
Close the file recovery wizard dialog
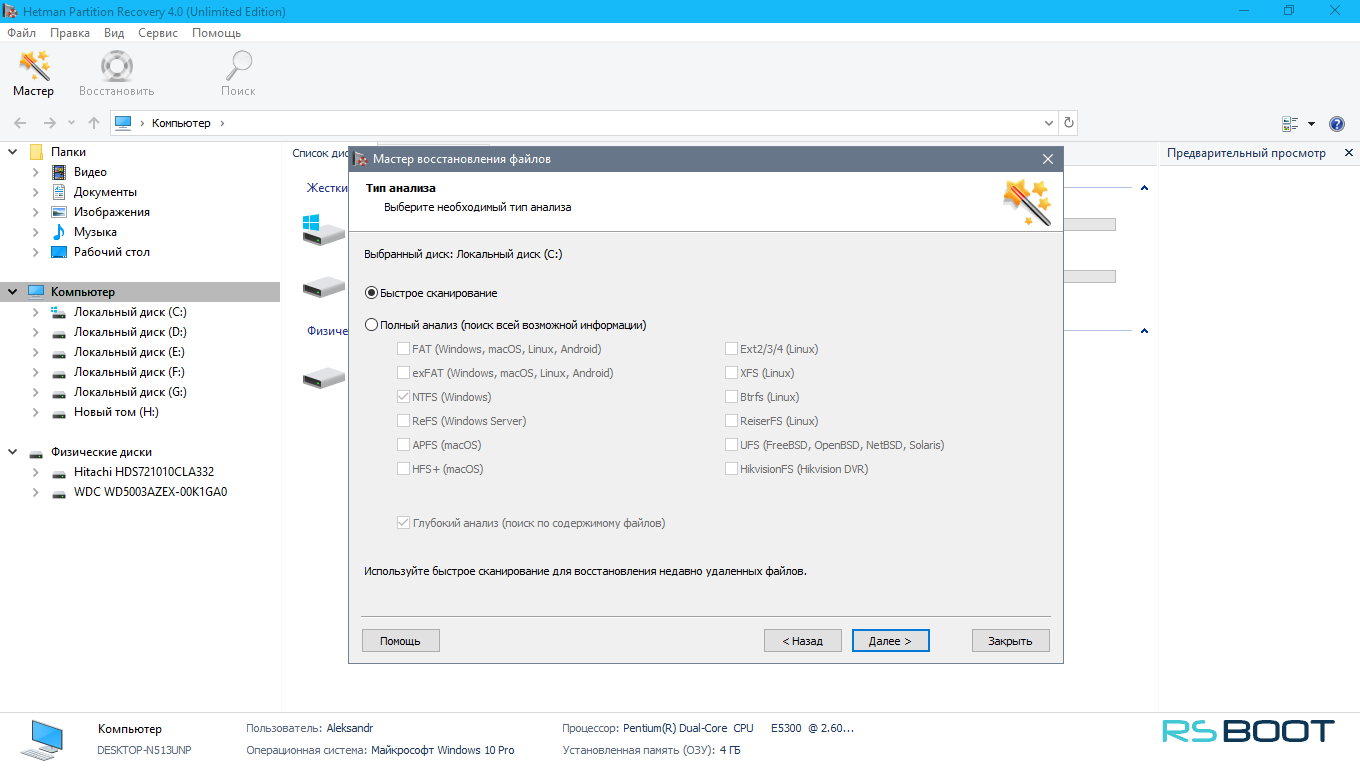(1047, 159)
